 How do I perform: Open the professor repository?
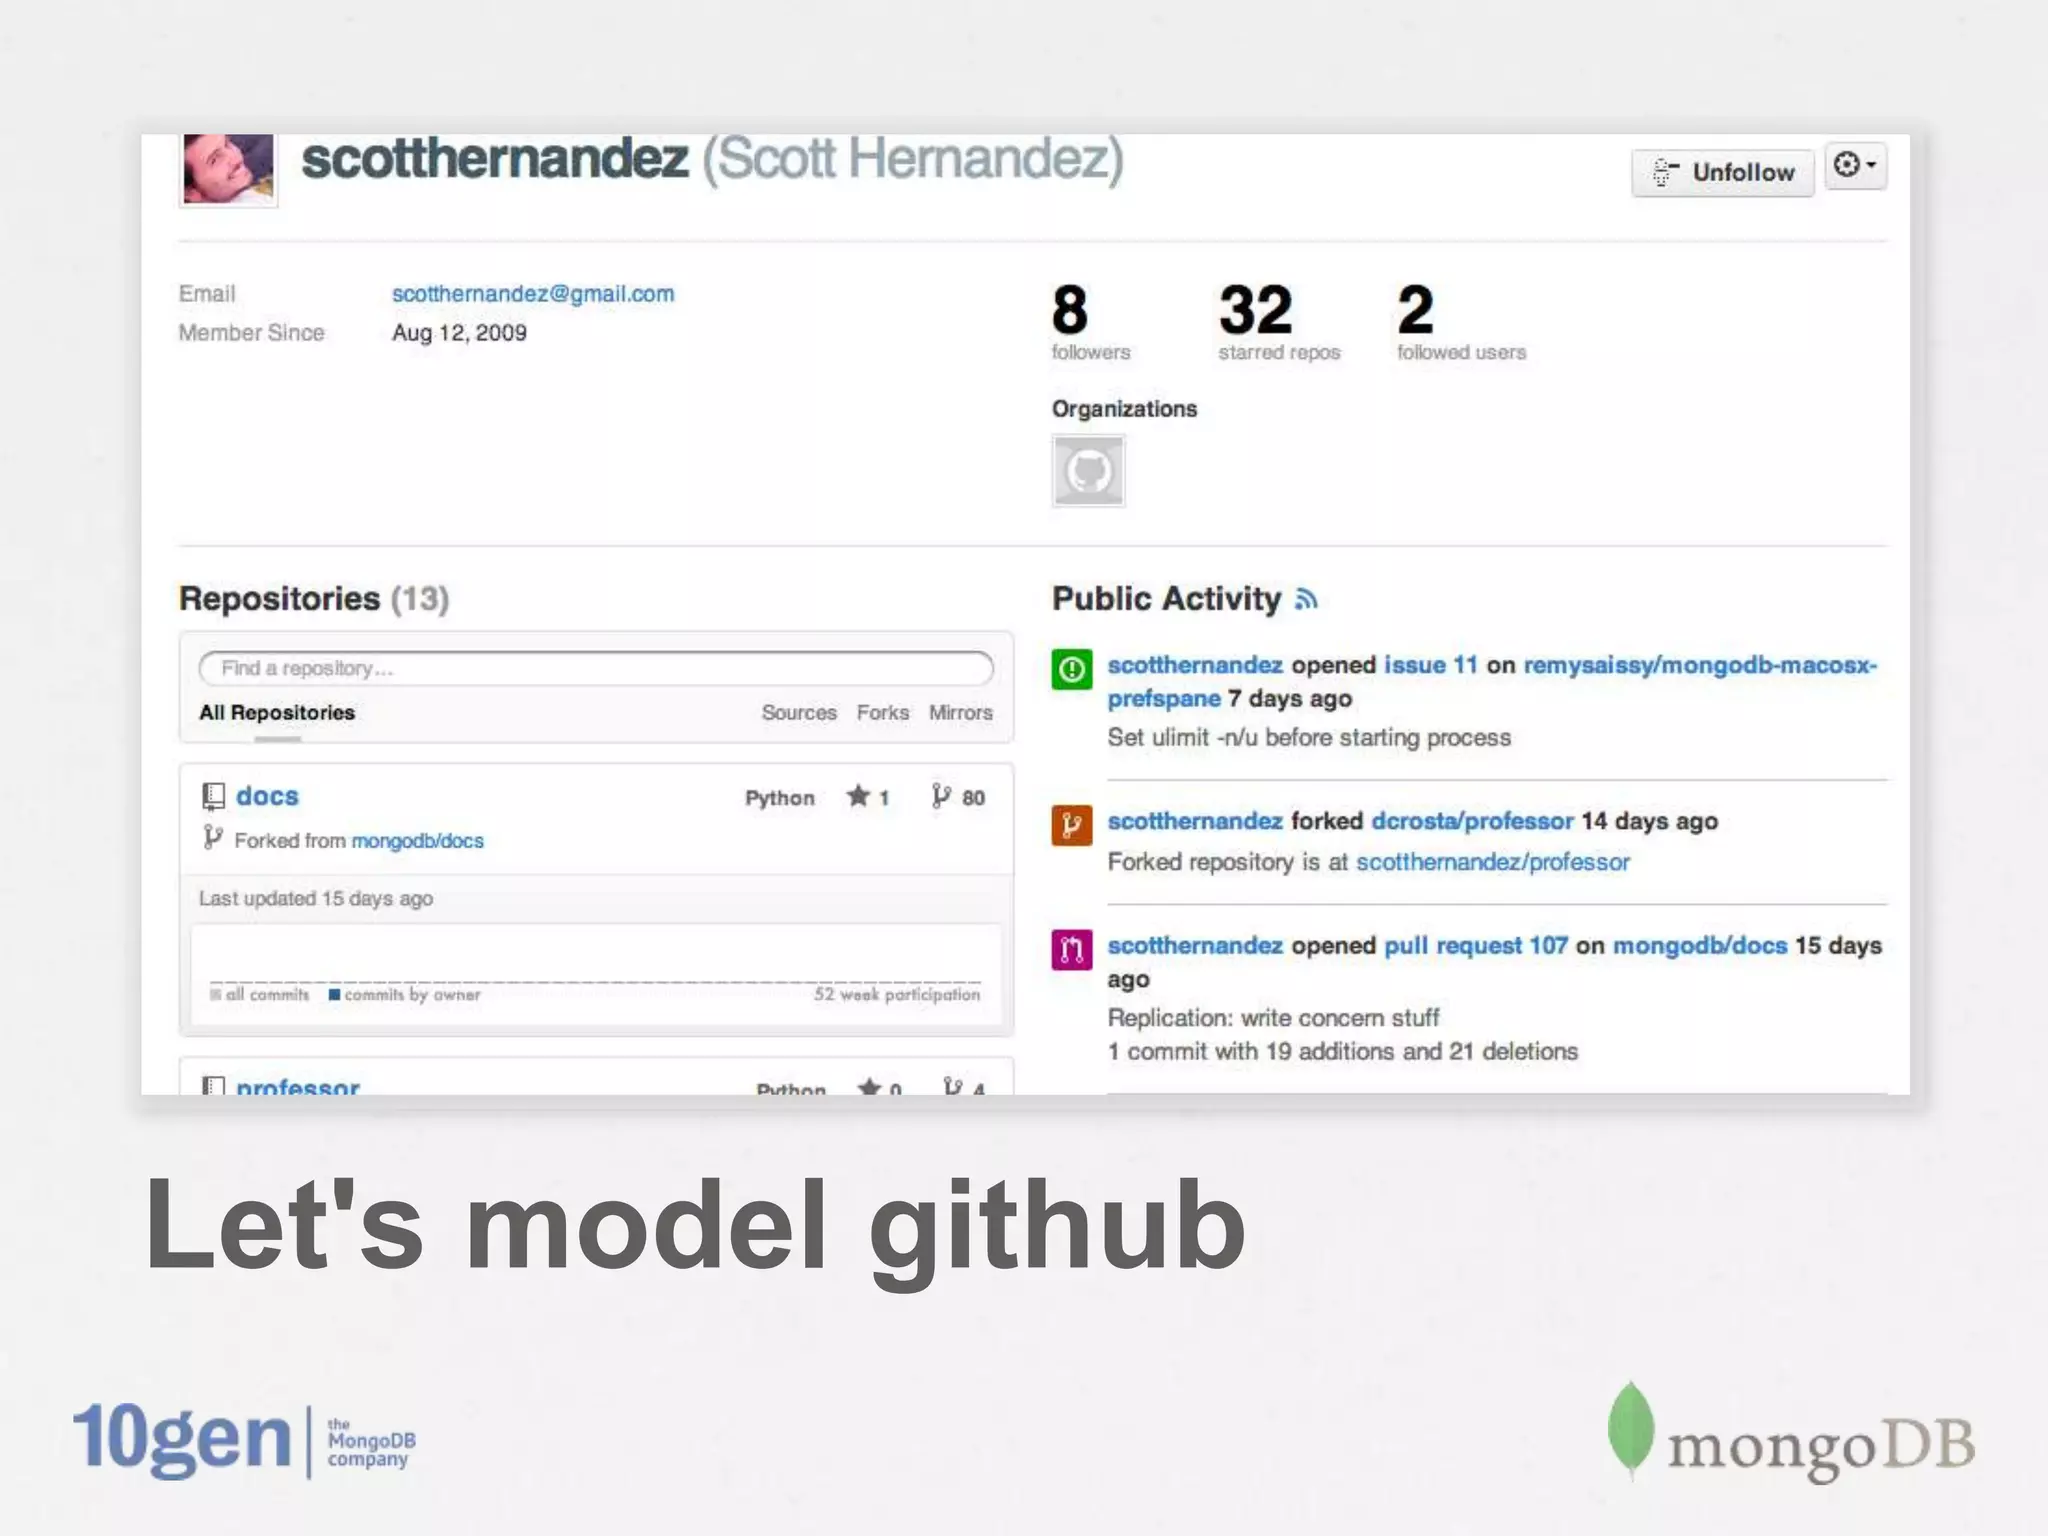(x=297, y=1086)
